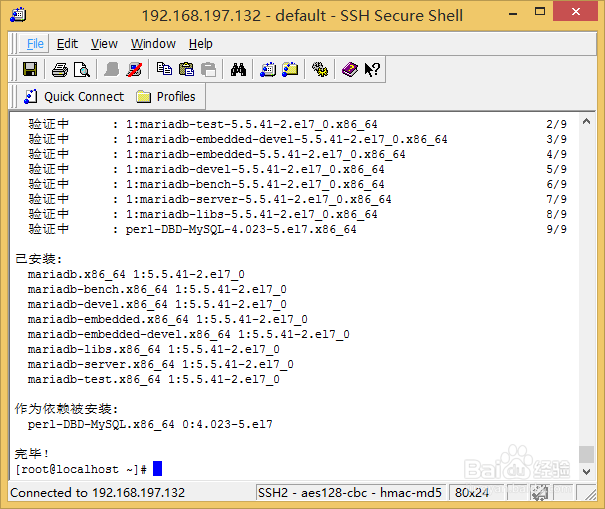Click the Save toolbar icon
The image size is (605, 509).
click(30, 69)
